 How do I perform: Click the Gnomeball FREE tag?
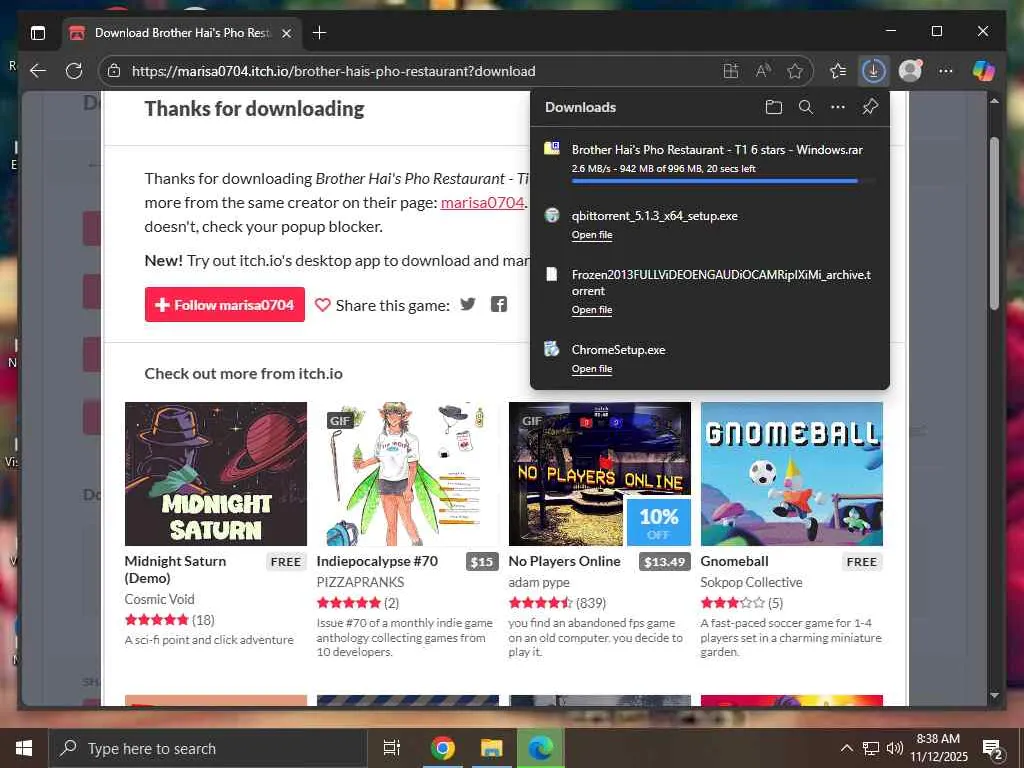click(x=862, y=562)
